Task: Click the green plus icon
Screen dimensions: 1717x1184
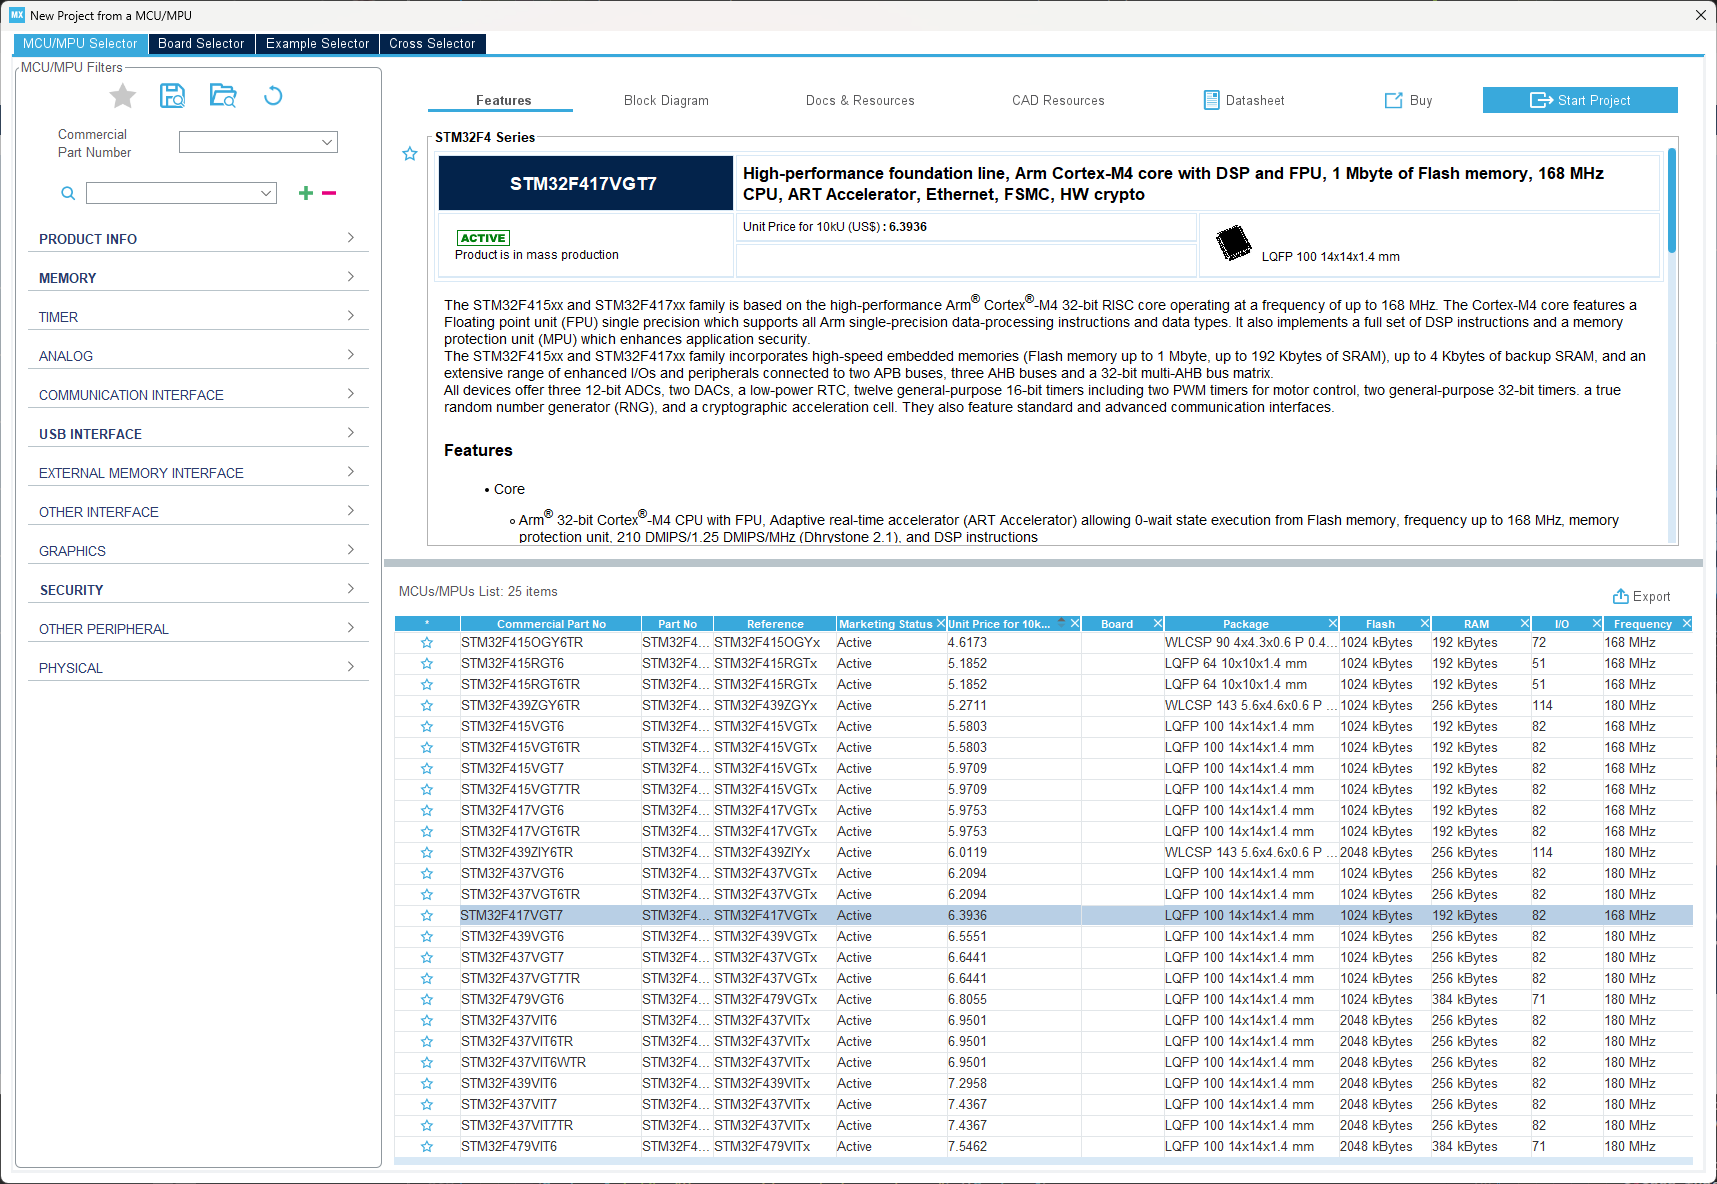Action: pyautogui.click(x=306, y=193)
